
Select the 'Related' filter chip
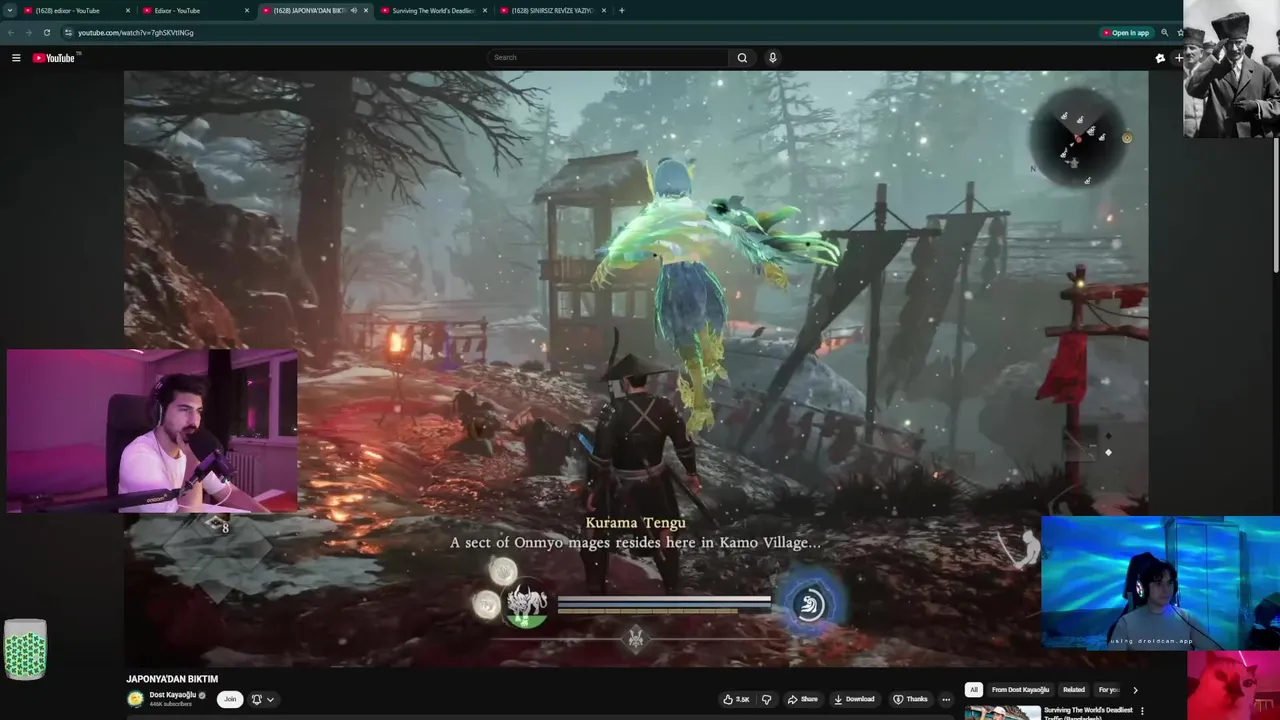[1074, 690]
